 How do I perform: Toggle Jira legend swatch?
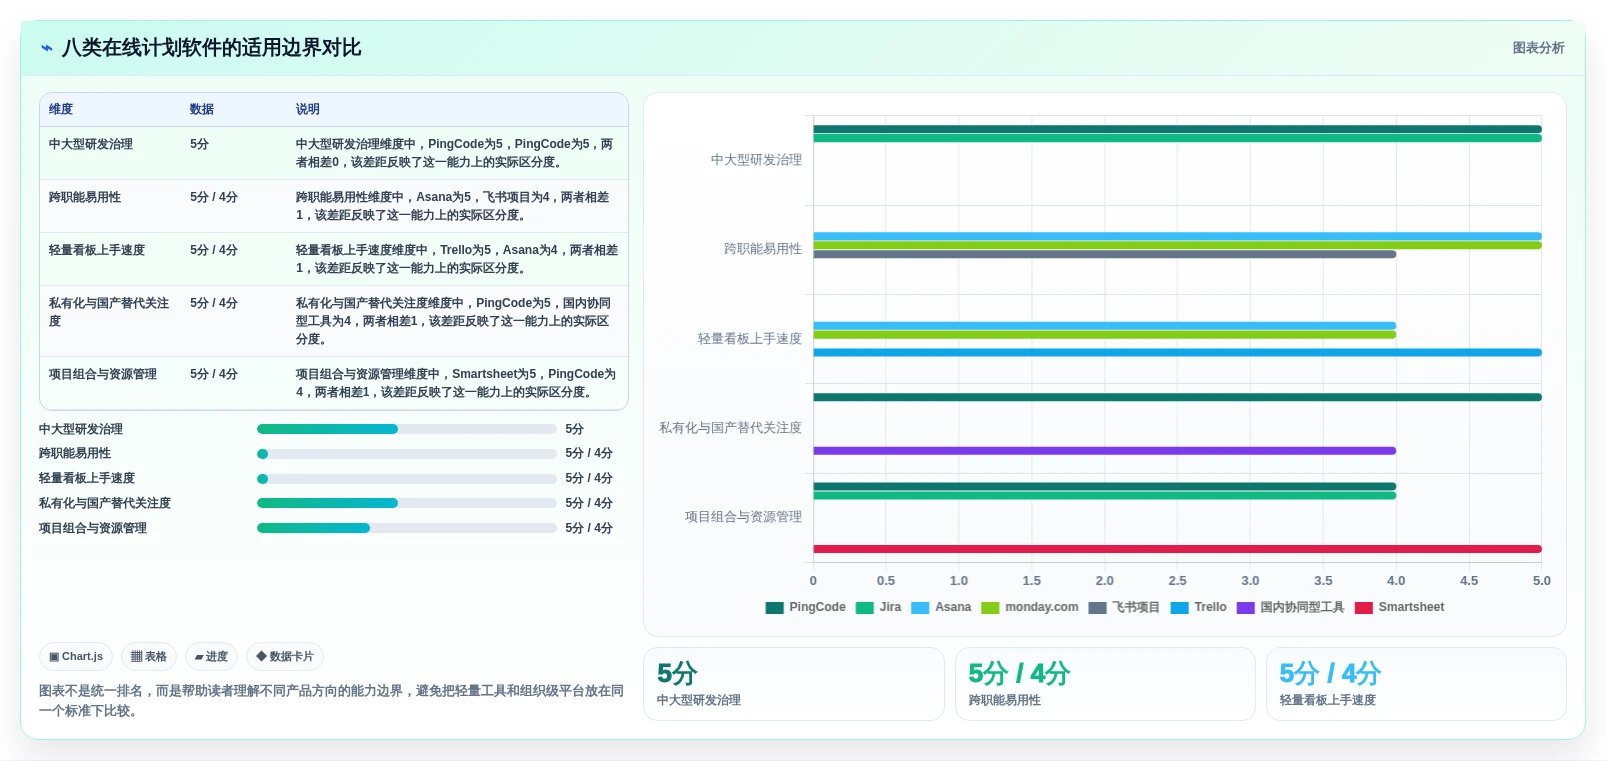865,608
